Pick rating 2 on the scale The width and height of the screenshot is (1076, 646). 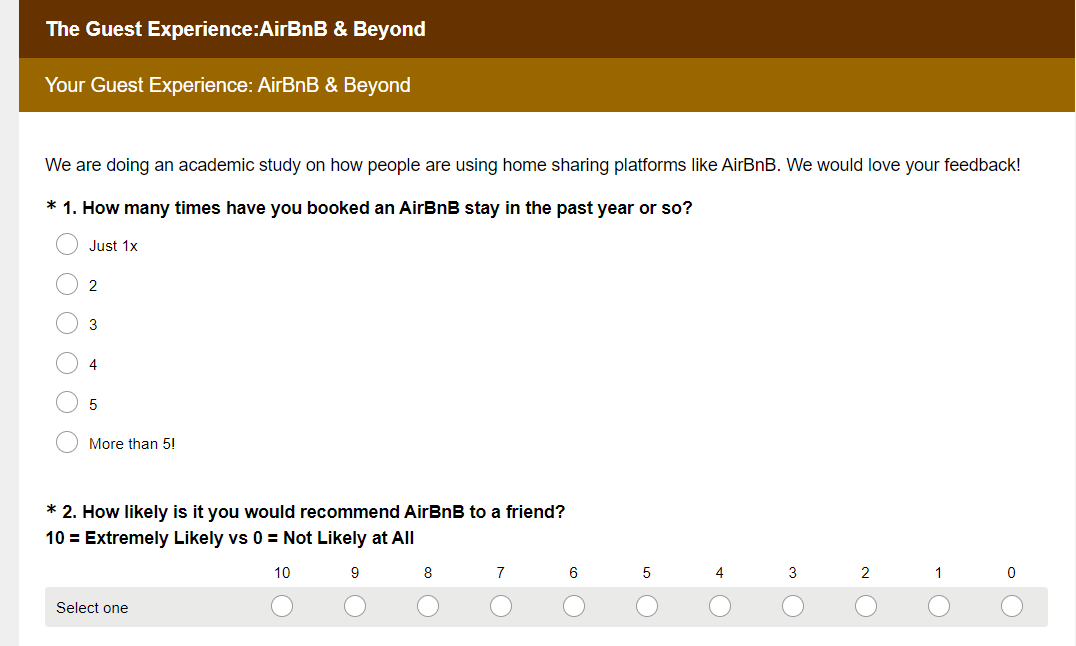pos(866,607)
